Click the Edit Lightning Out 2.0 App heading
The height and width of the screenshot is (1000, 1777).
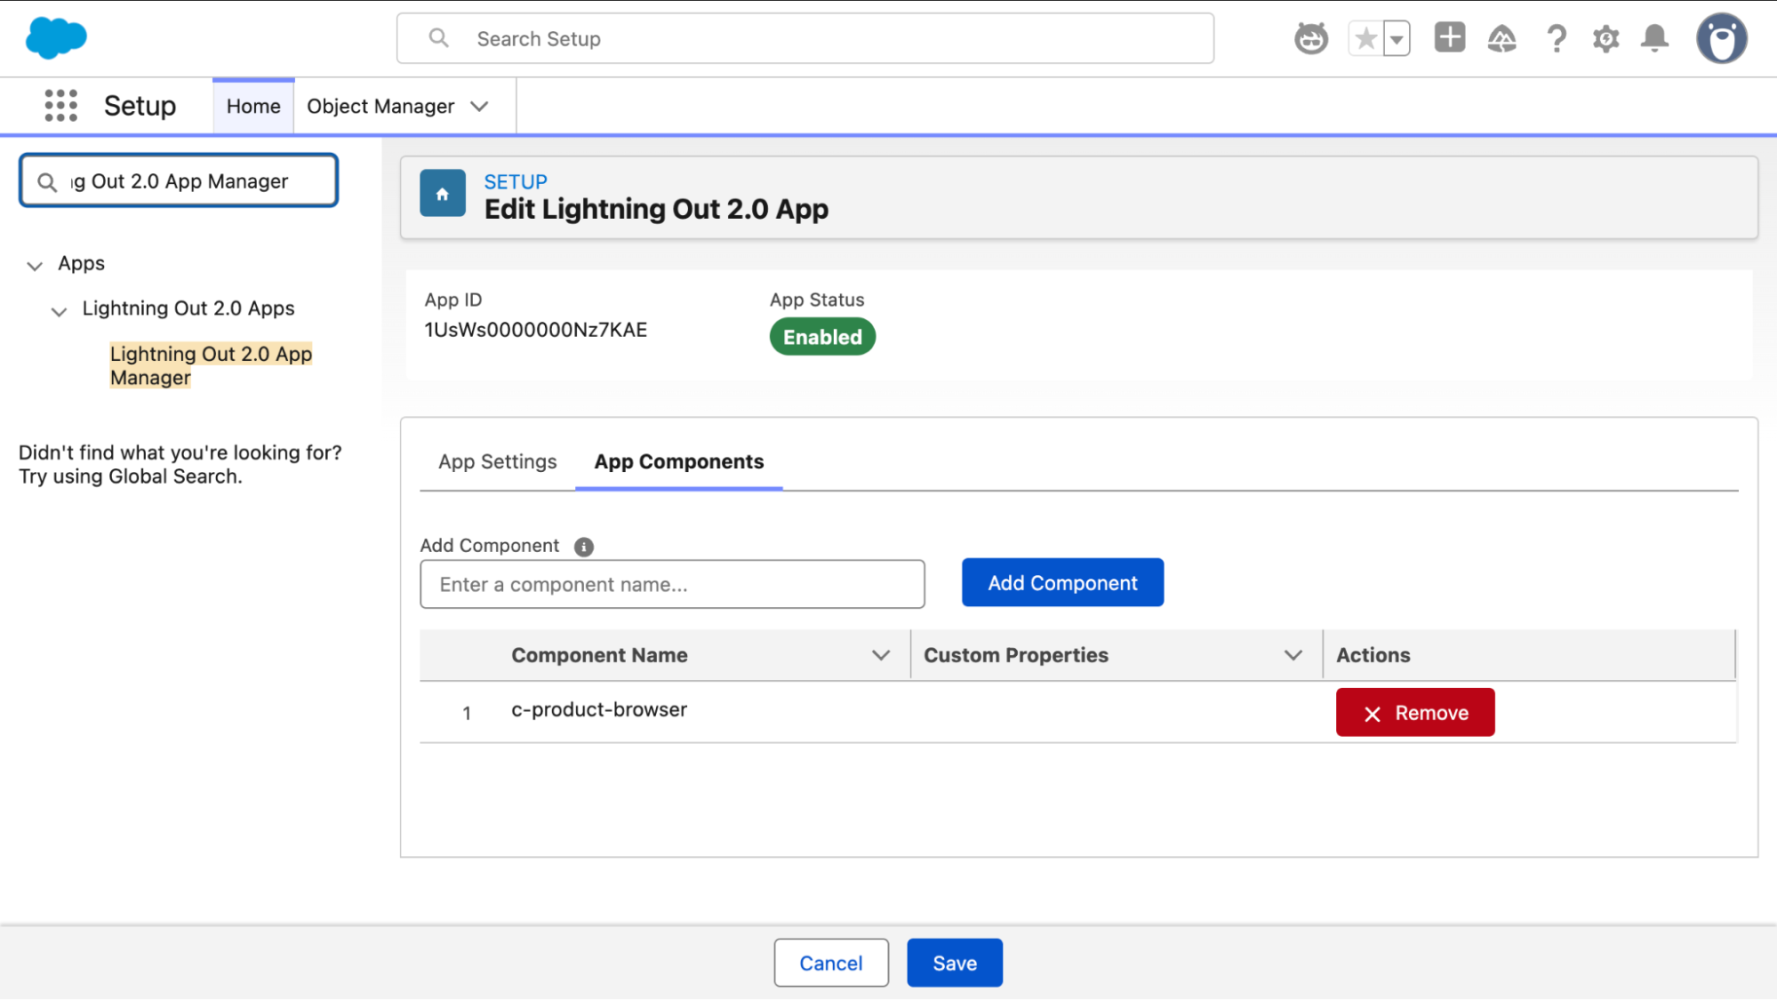tap(656, 209)
